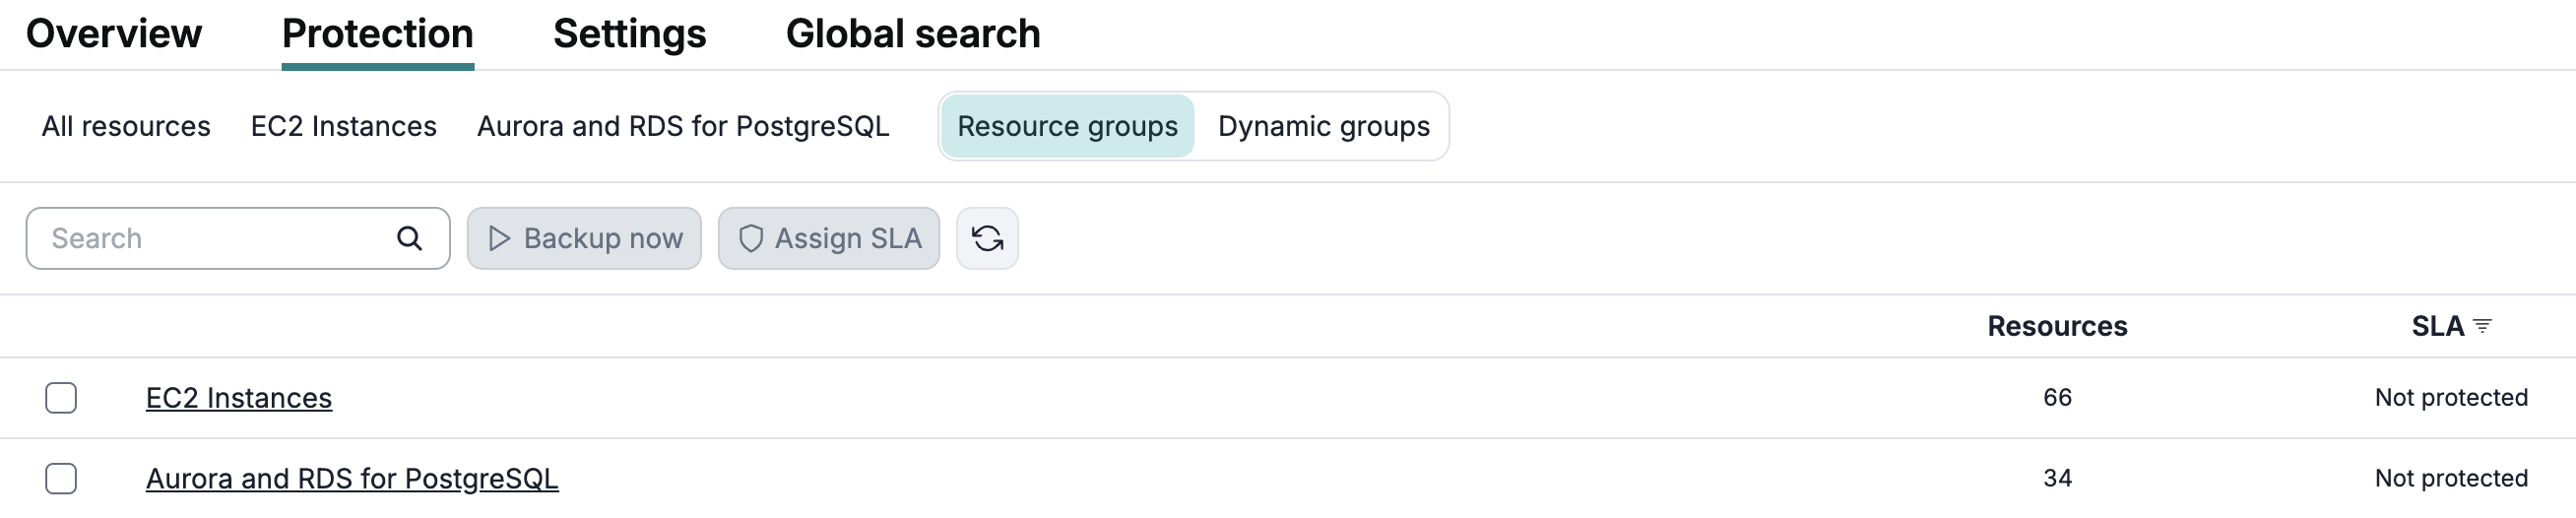Image resolution: width=2576 pixels, height=518 pixels.
Task: Open the EC2 Instances group link
Action: 239,398
